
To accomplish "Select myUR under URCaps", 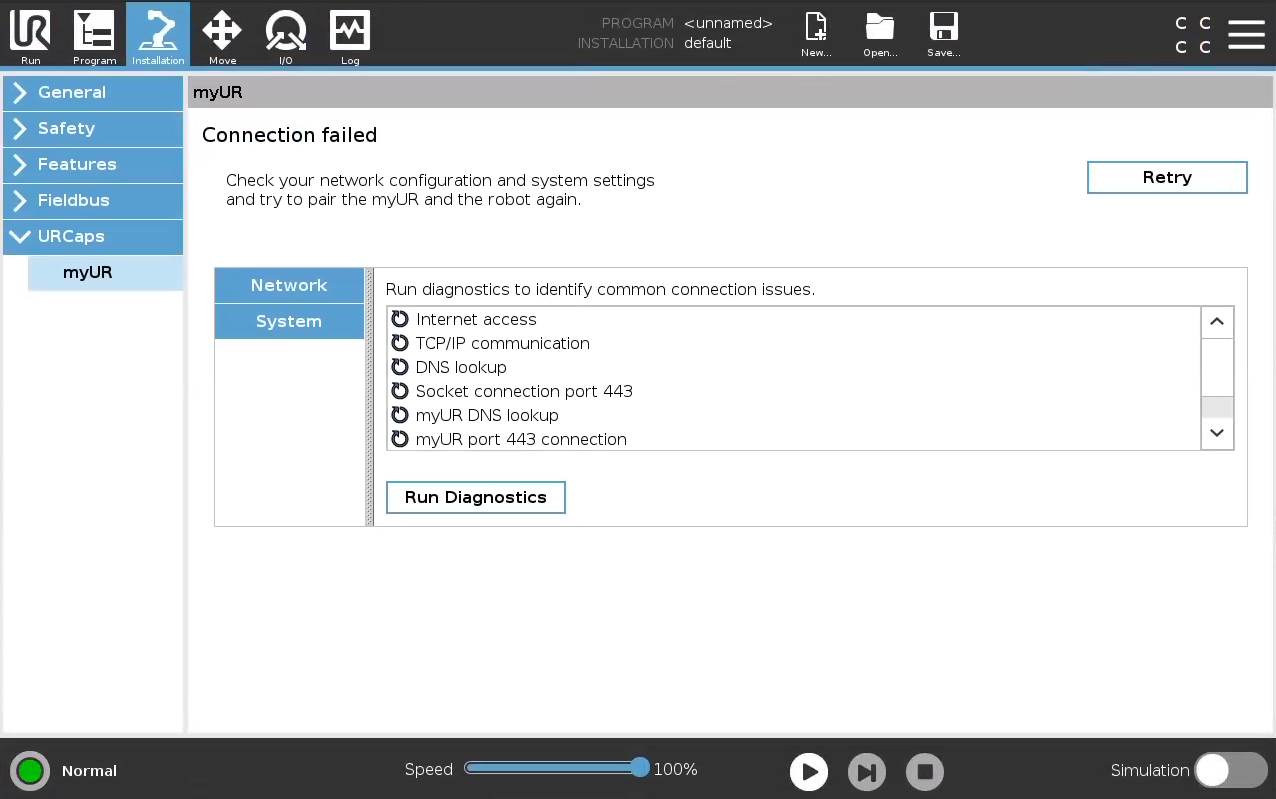I will tap(105, 272).
